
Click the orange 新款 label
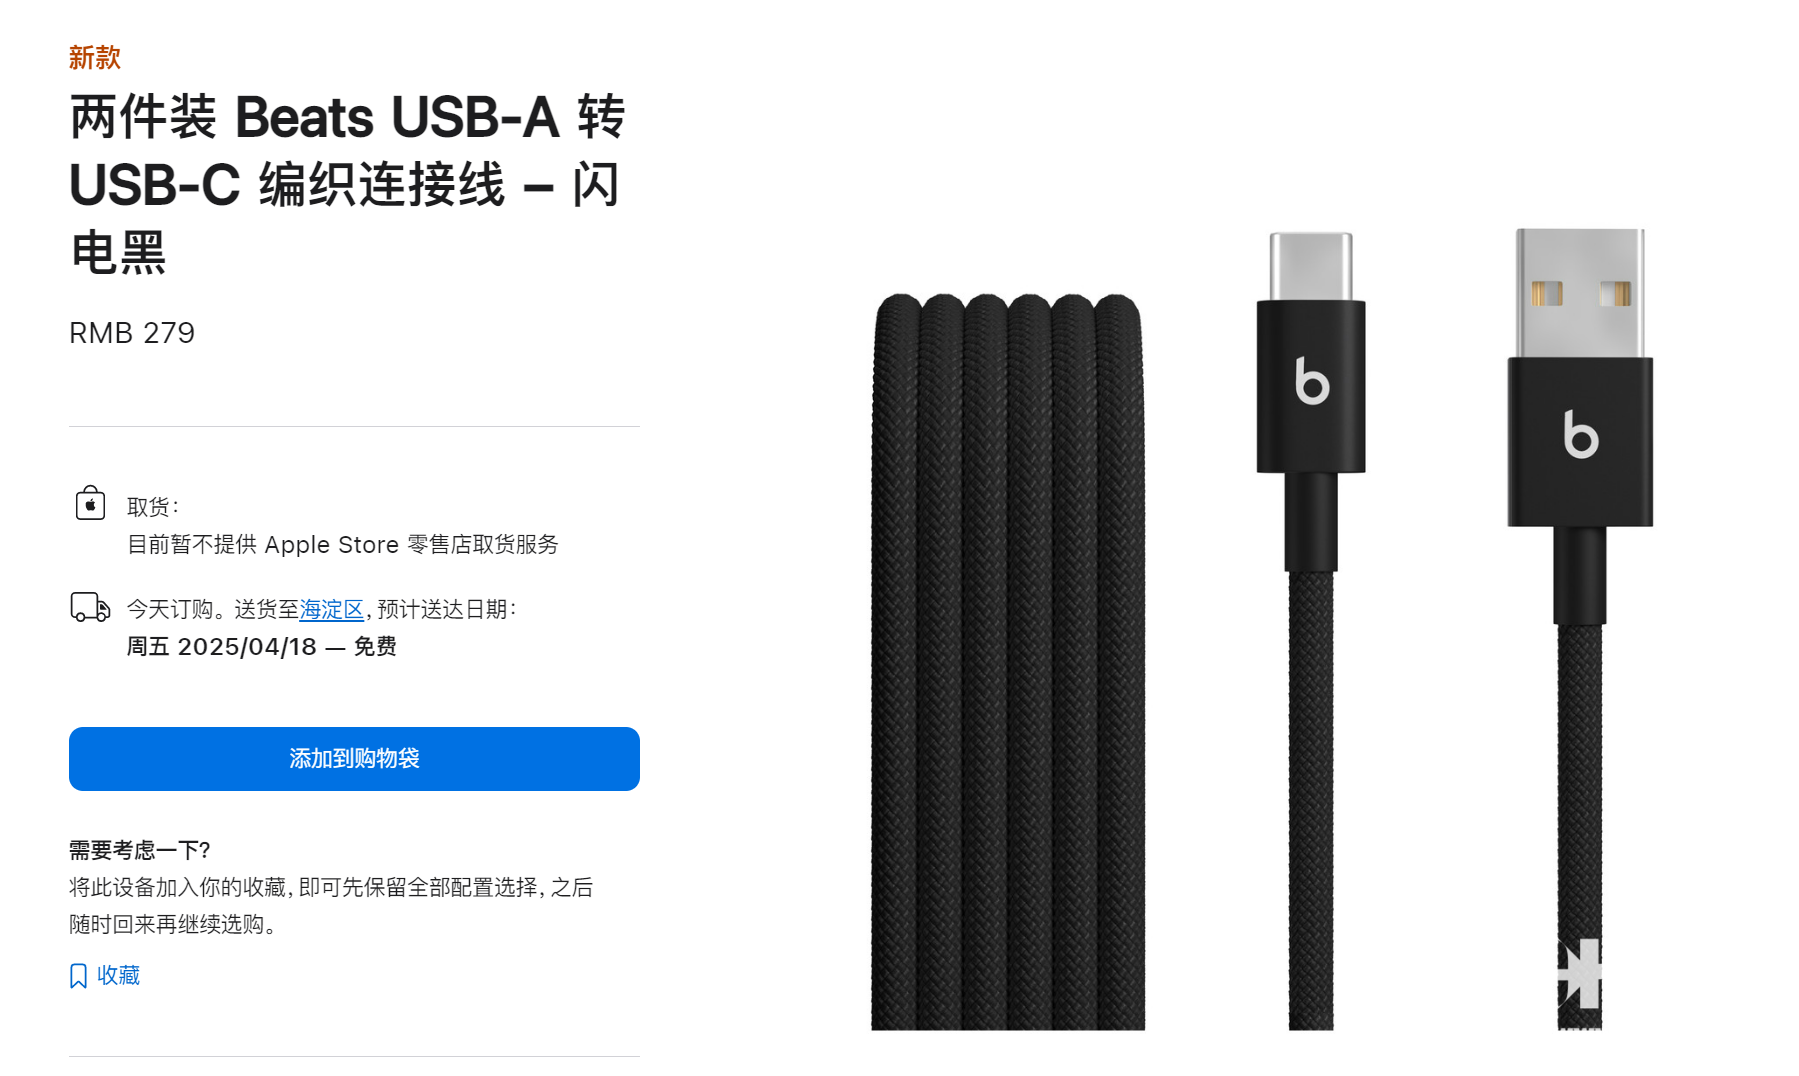coord(95,58)
